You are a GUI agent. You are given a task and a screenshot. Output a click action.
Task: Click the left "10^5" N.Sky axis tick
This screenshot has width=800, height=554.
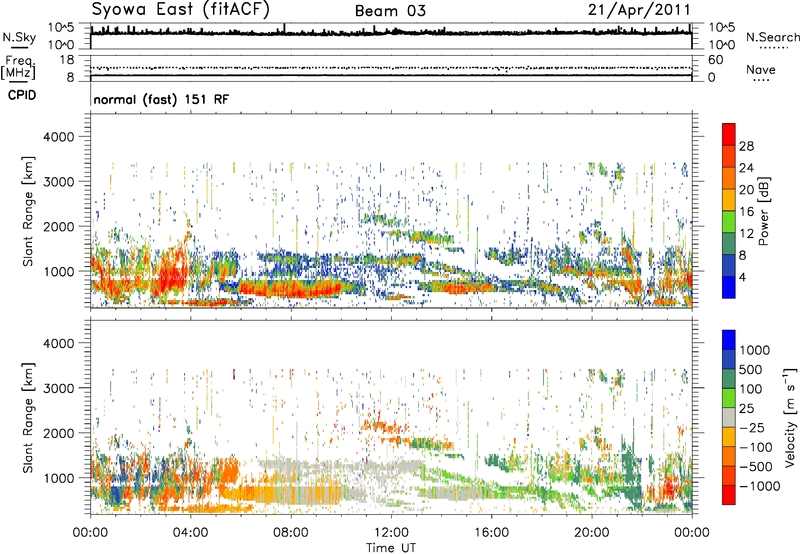pos(61,28)
